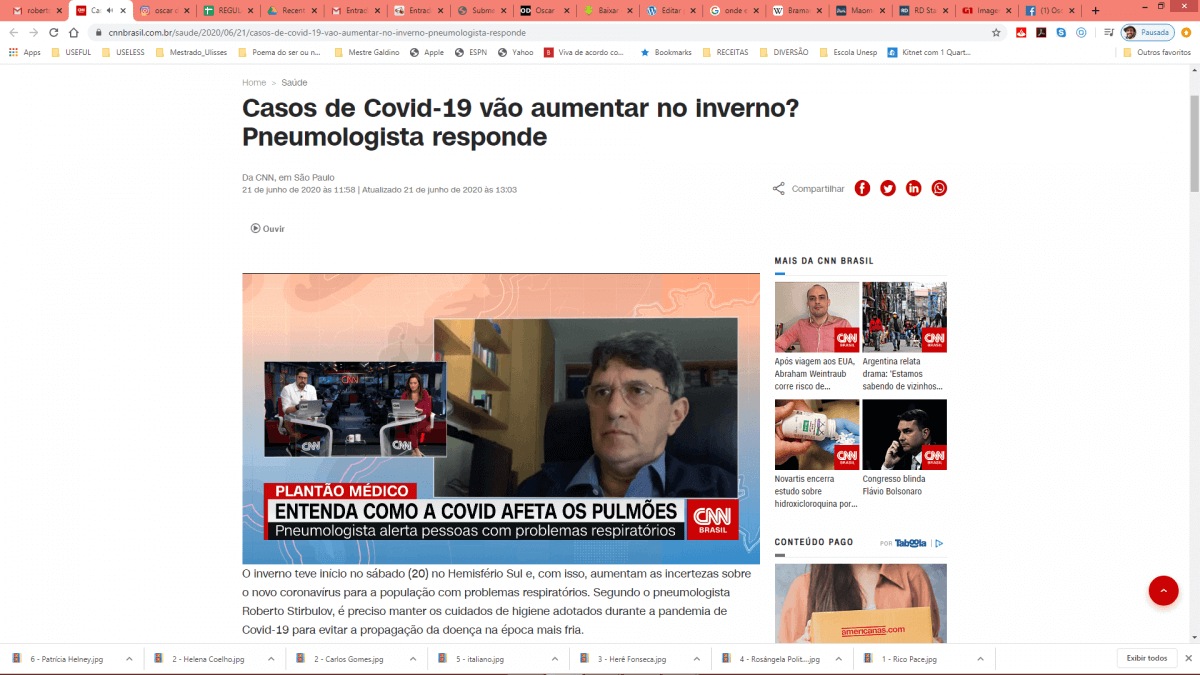Click the red scroll-to-top button

tap(1163, 590)
